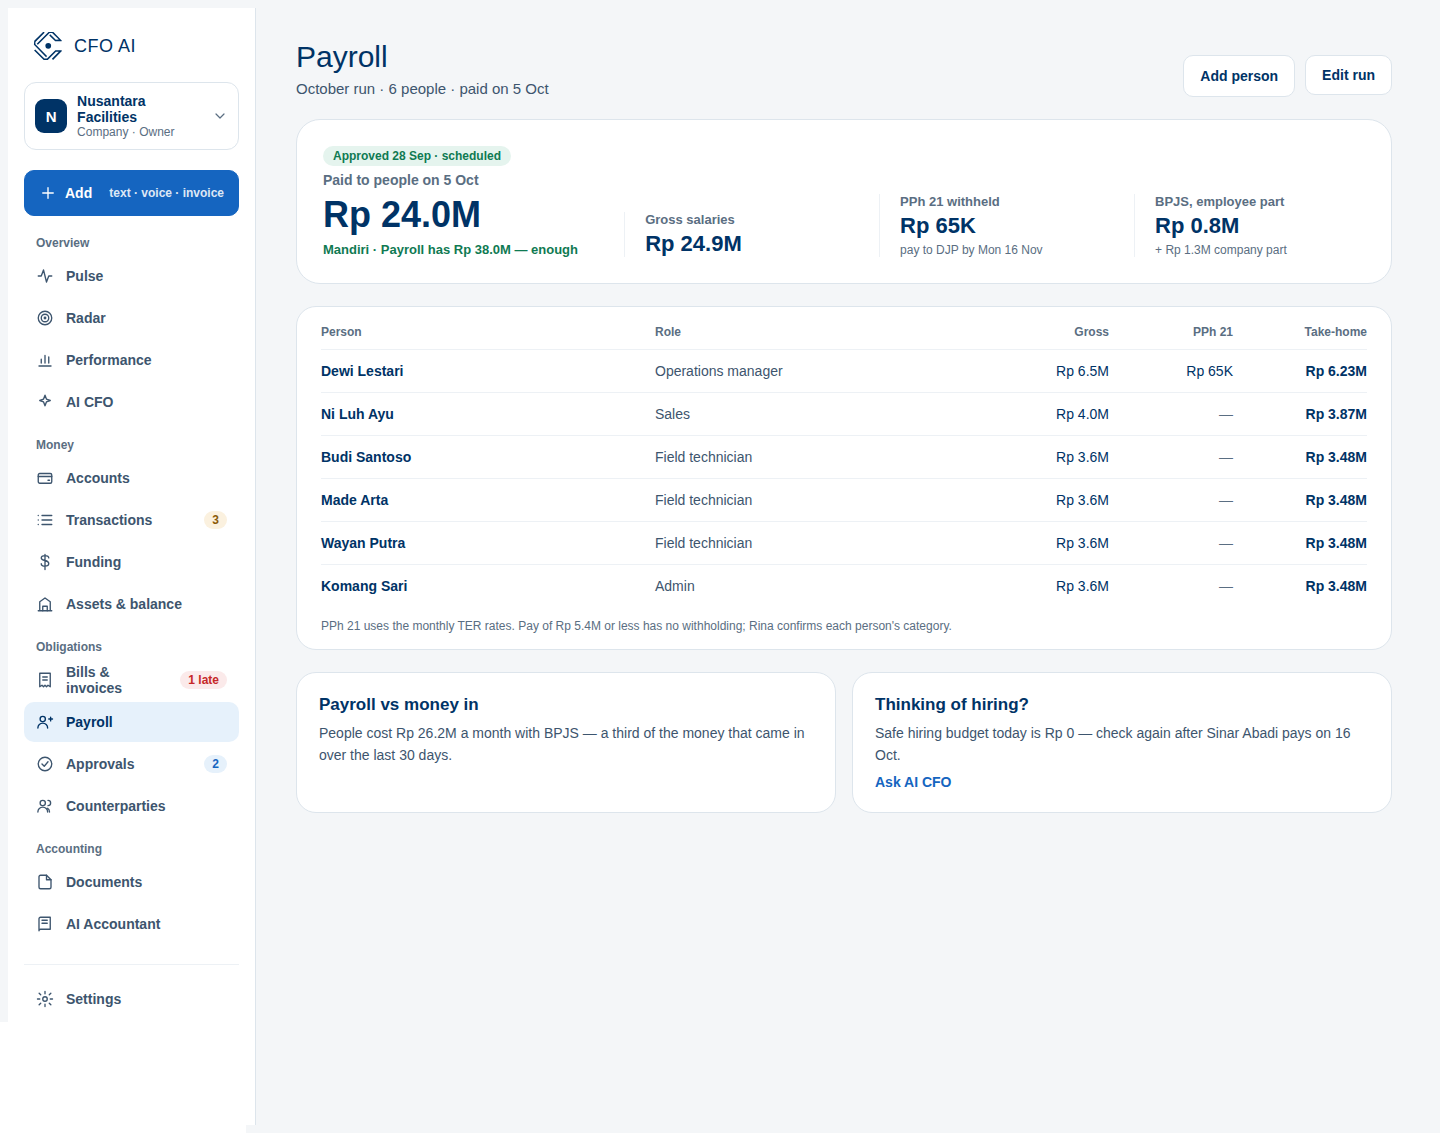This screenshot has height=1133, width=1440.
Task: Click the CFO AI logo icon
Action: tap(47, 46)
